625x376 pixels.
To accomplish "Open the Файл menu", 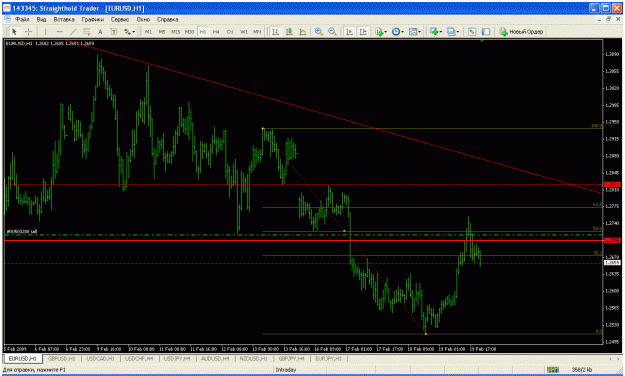I will 22,19.
